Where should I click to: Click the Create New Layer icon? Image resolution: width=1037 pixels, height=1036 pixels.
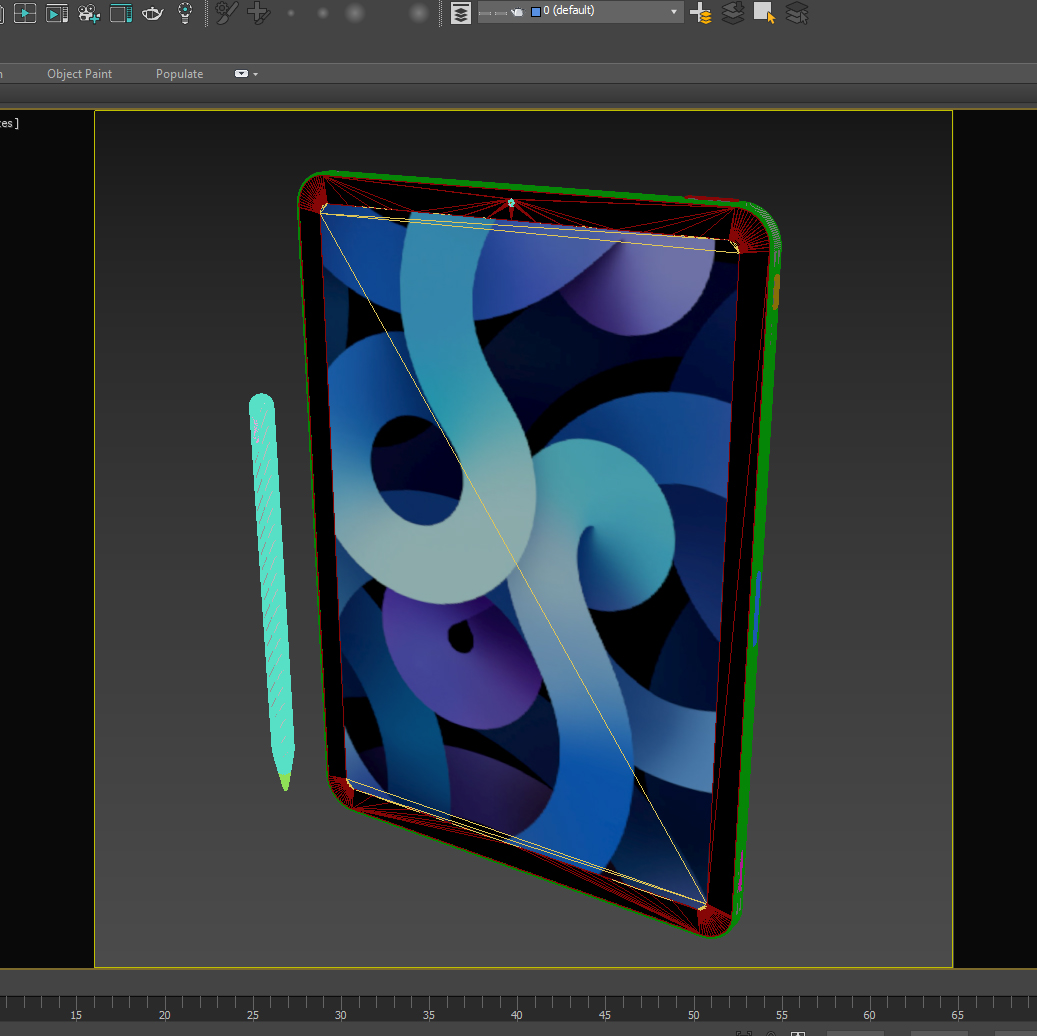(x=701, y=13)
